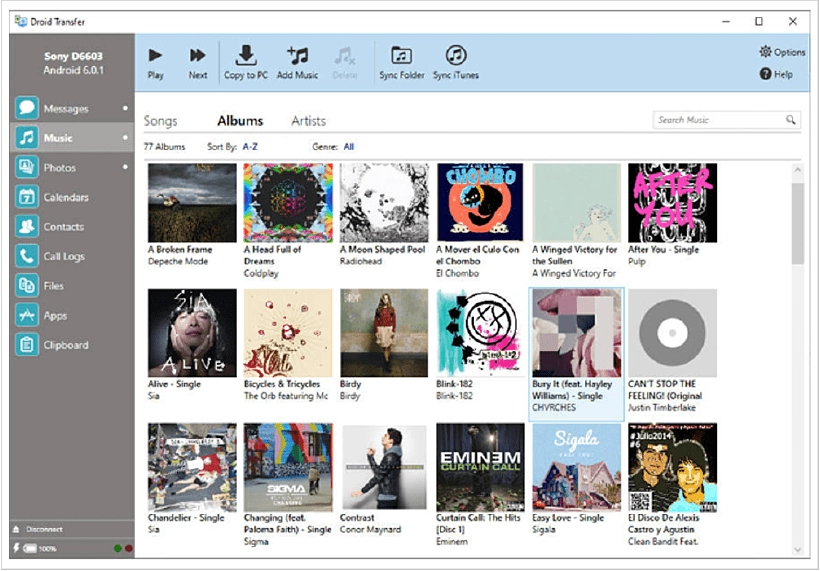820x571 pixels.
Task: Switch to Songs tab
Action: (161, 121)
